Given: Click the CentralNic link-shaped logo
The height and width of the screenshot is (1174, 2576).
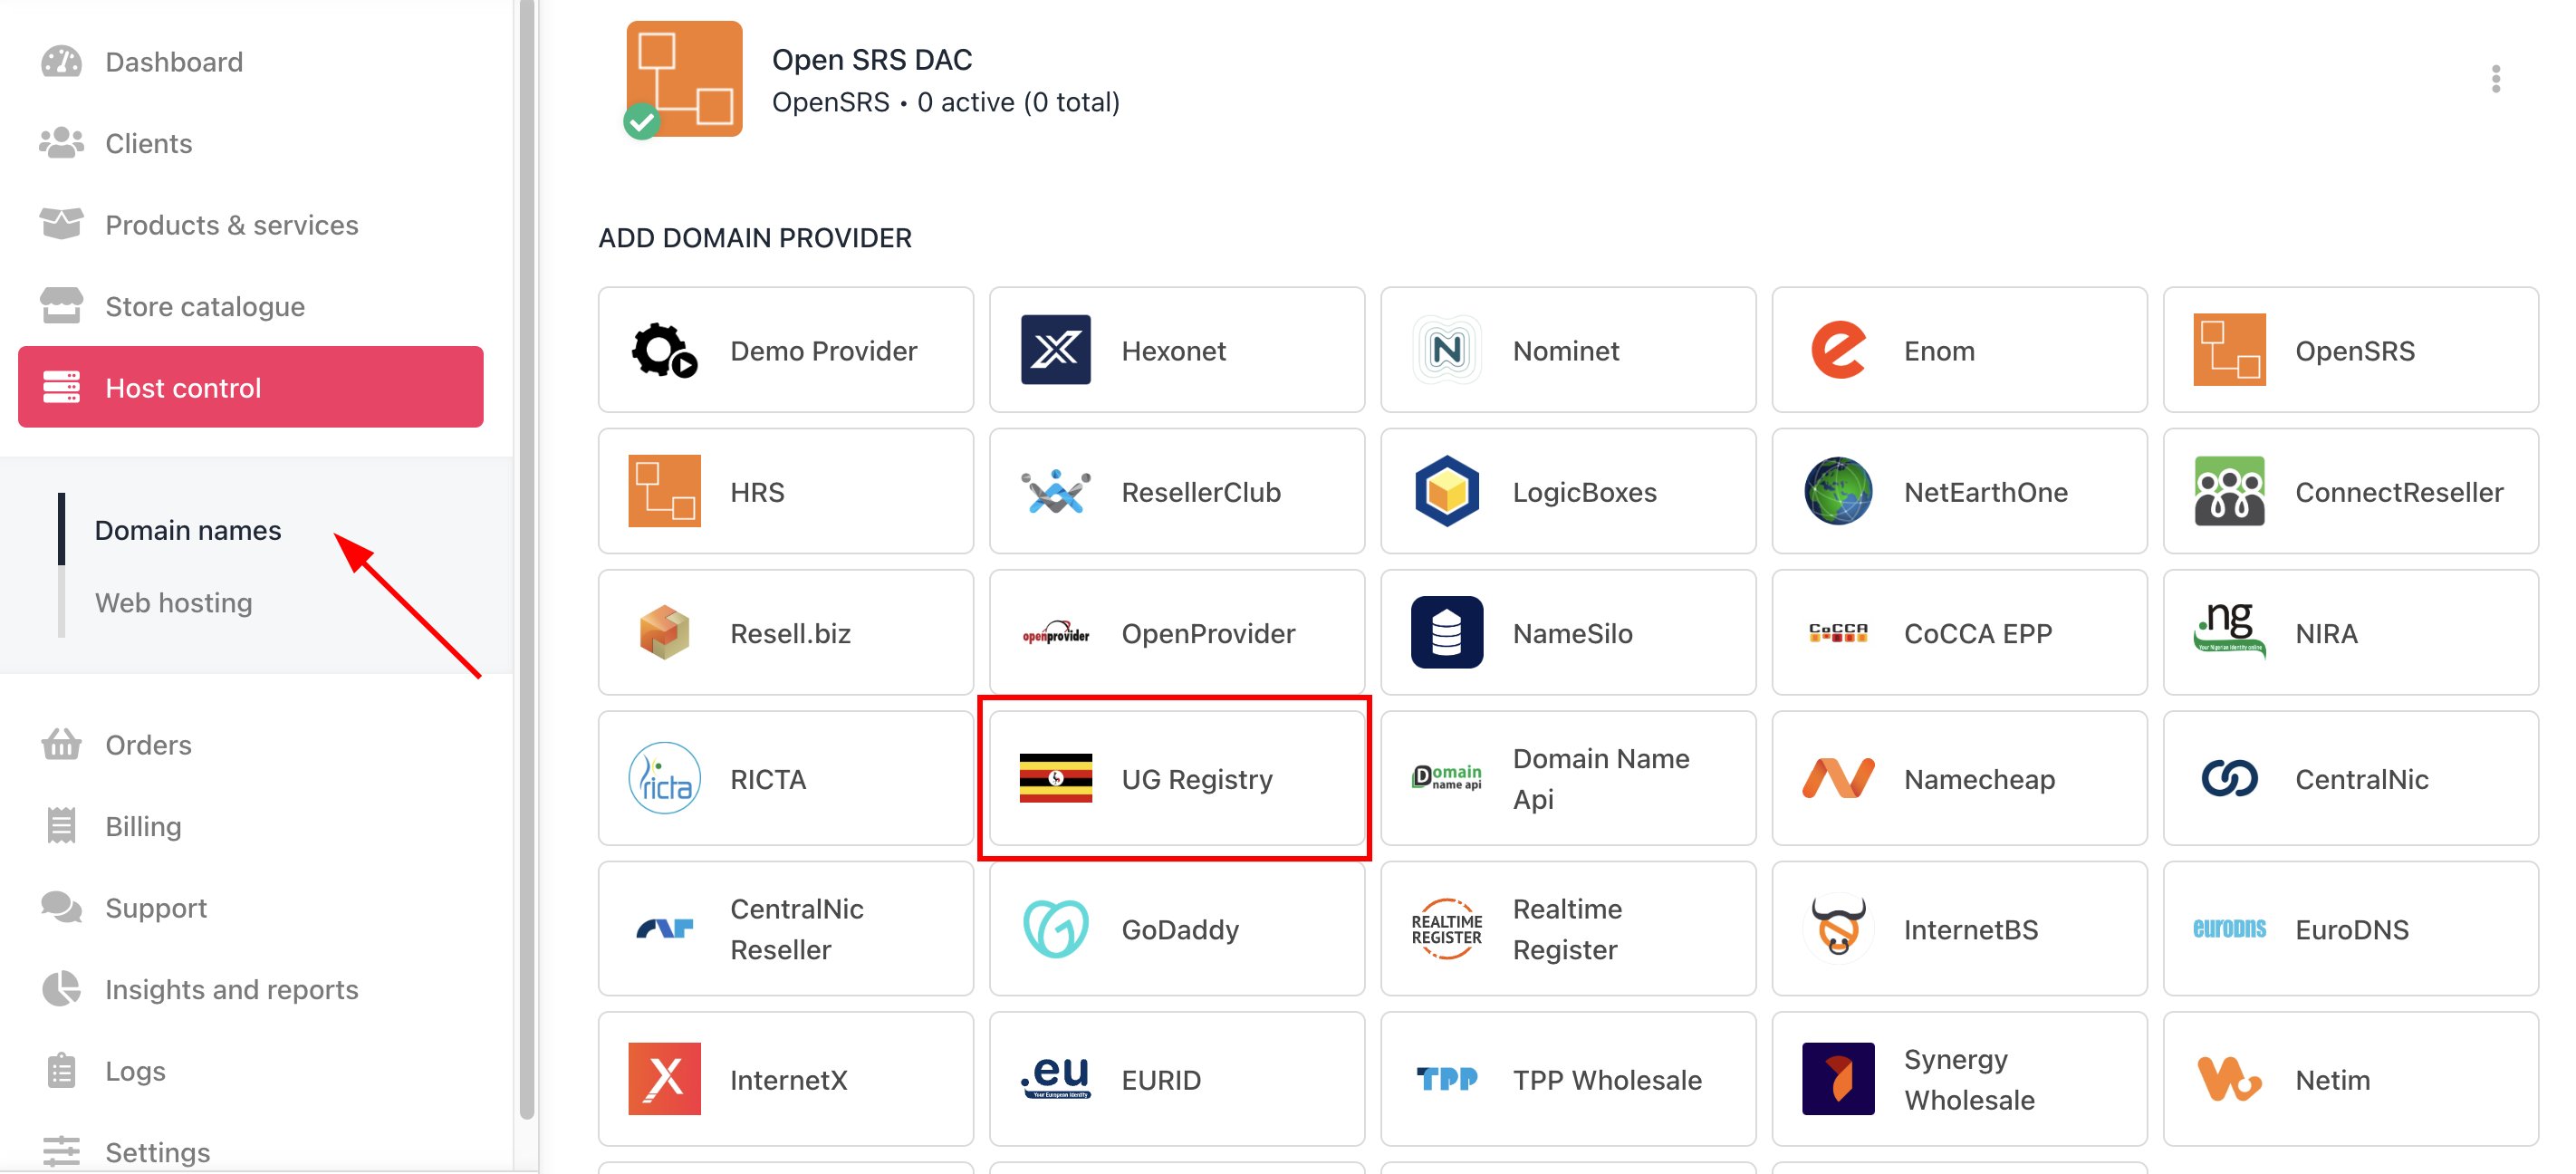Looking at the screenshot, I should [x=2229, y=778].
